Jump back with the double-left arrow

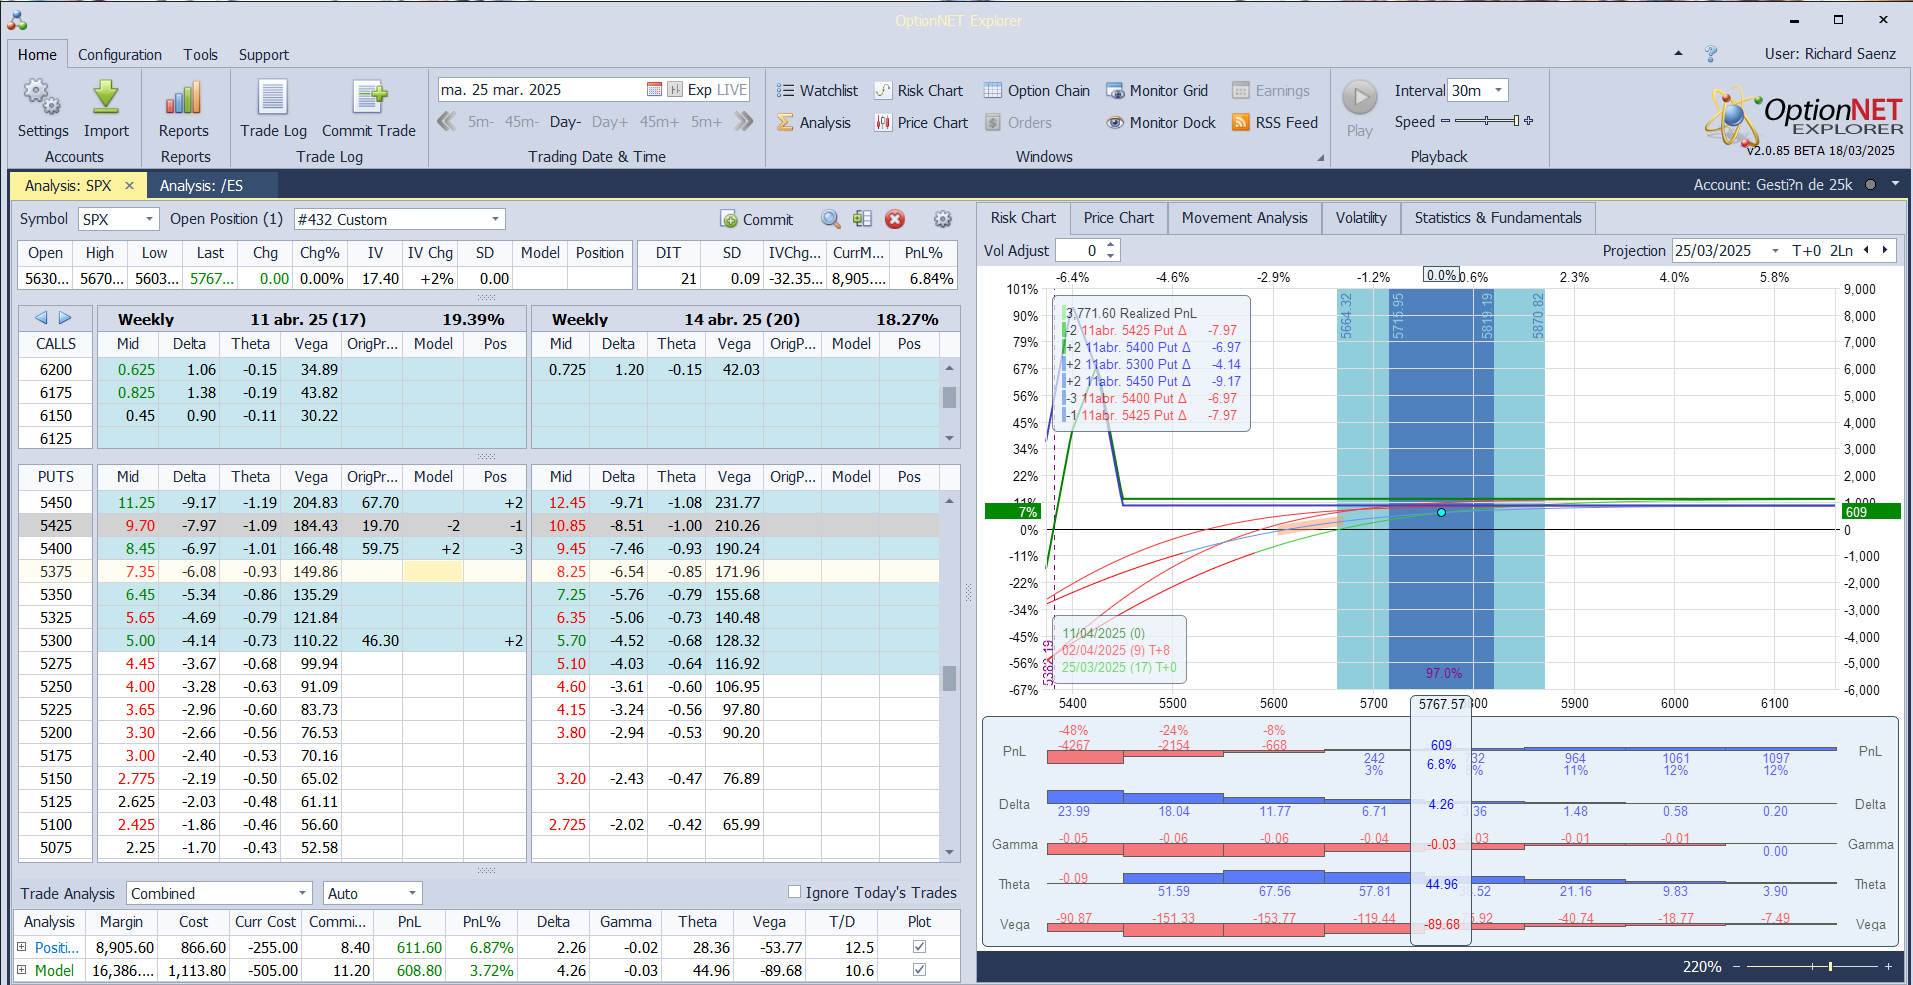[x=447, y=122]
